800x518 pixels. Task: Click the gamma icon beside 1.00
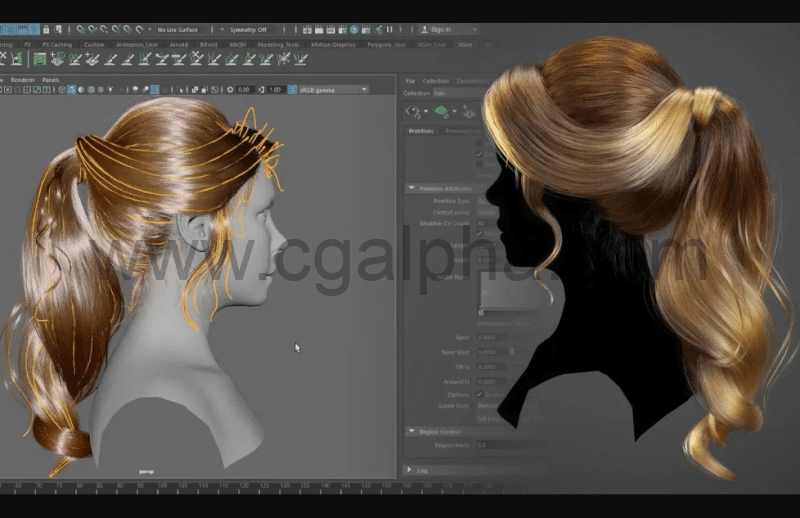262,90
